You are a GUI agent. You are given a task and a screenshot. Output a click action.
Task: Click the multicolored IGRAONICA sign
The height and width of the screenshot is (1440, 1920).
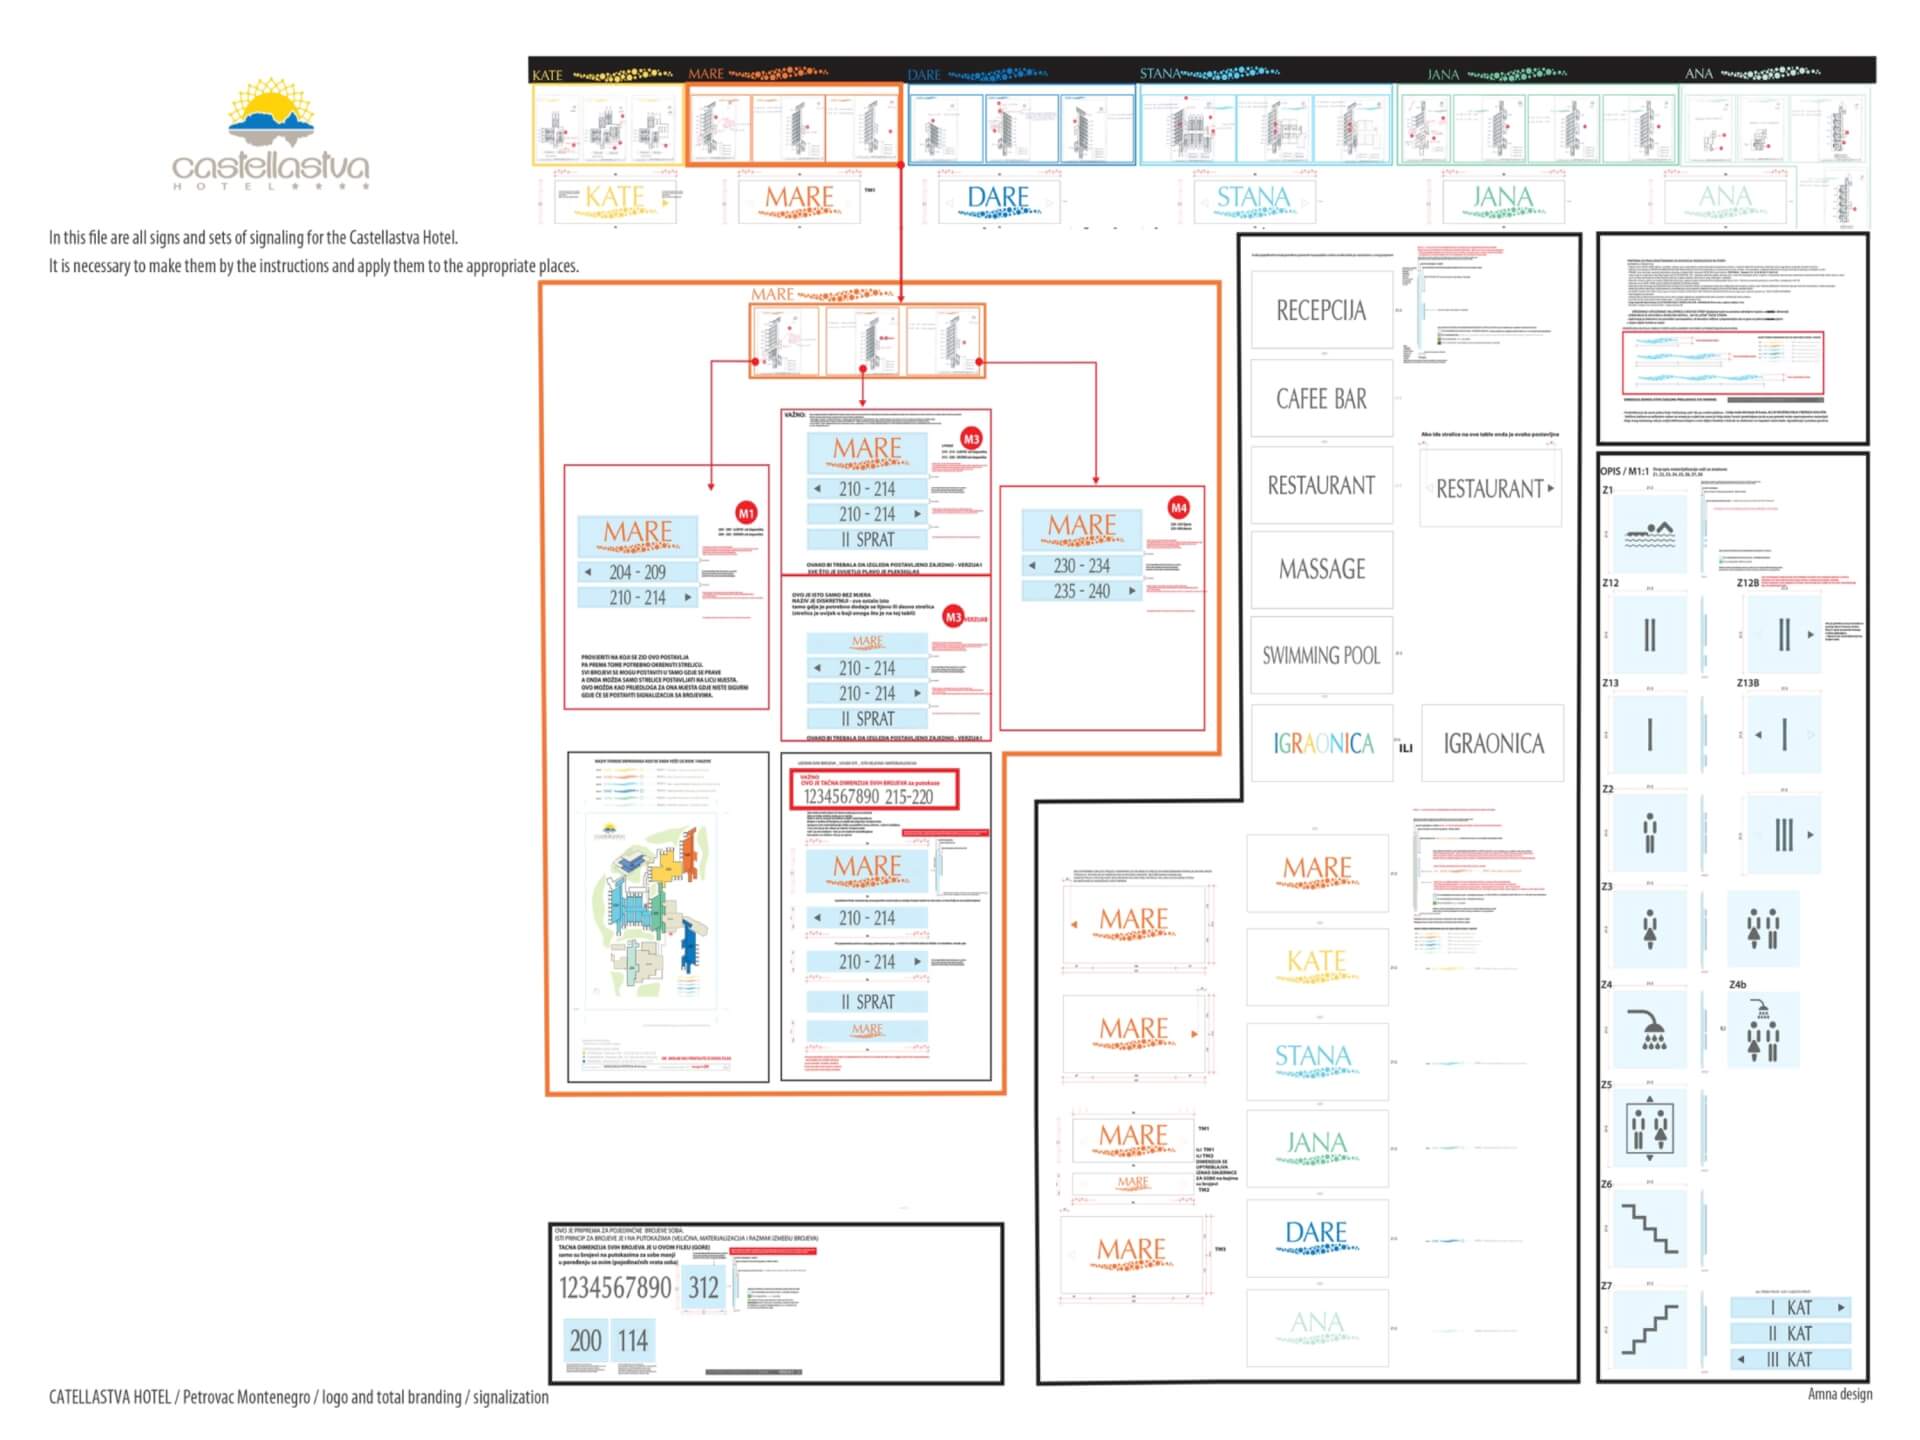click(1322, 743)
